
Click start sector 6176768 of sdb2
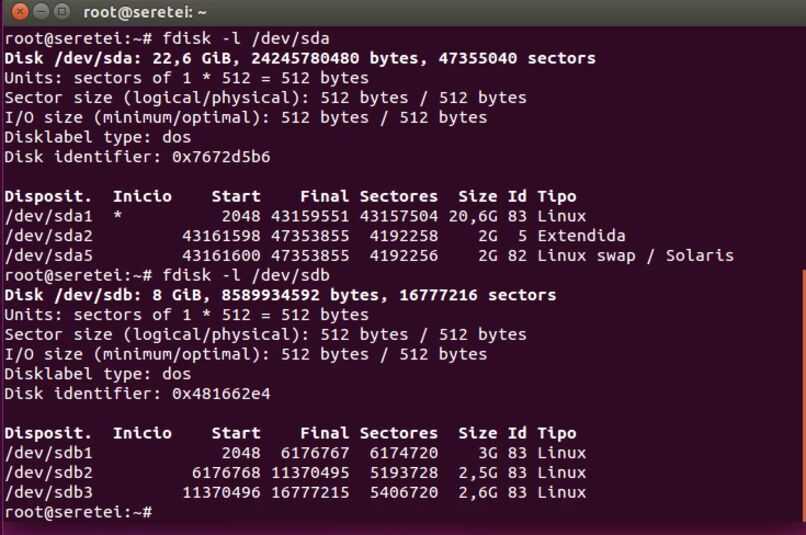[x=226, y=473]
